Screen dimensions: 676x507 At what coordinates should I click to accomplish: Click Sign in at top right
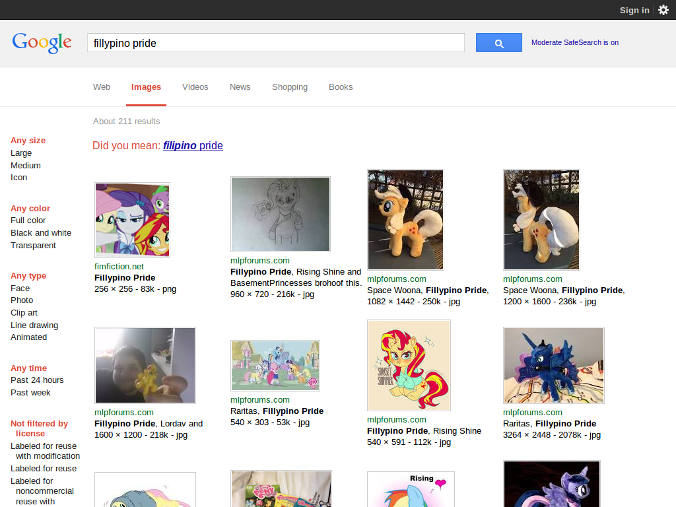tap(634, 10)
